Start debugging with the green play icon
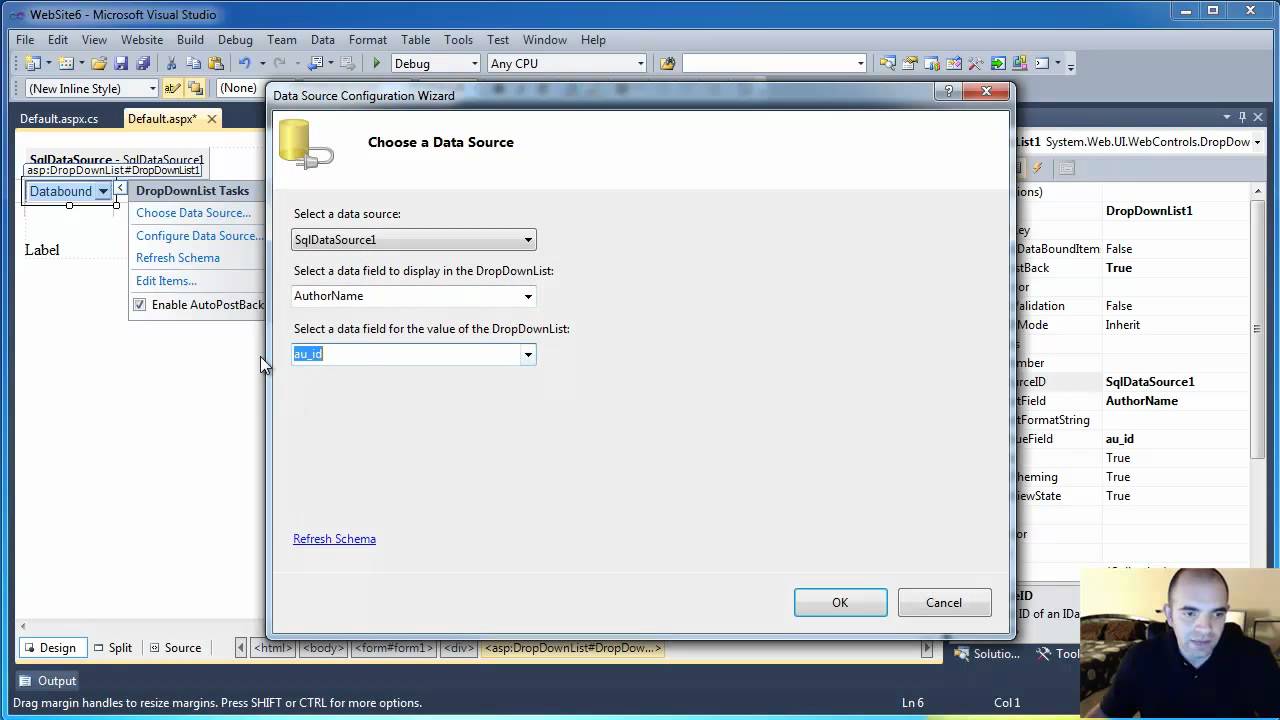This screenshot has width=1280, height=720. [x=377, y=63]
